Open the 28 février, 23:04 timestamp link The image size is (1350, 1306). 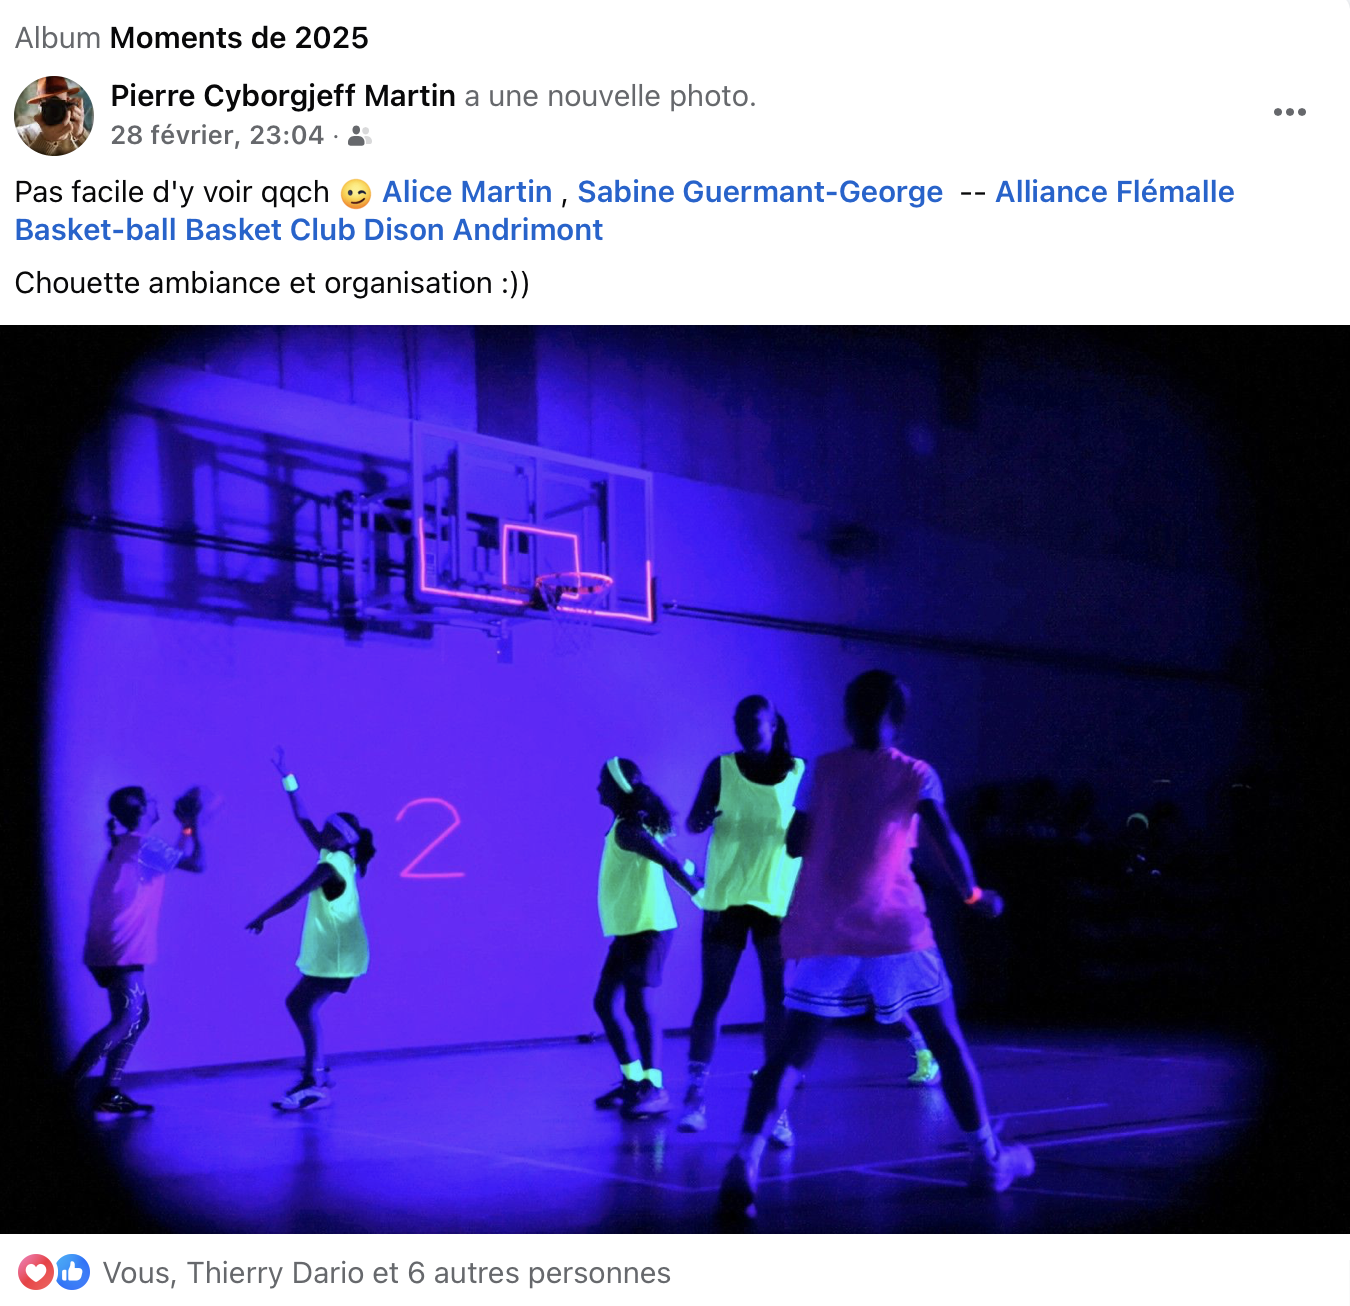pos(217,135)
